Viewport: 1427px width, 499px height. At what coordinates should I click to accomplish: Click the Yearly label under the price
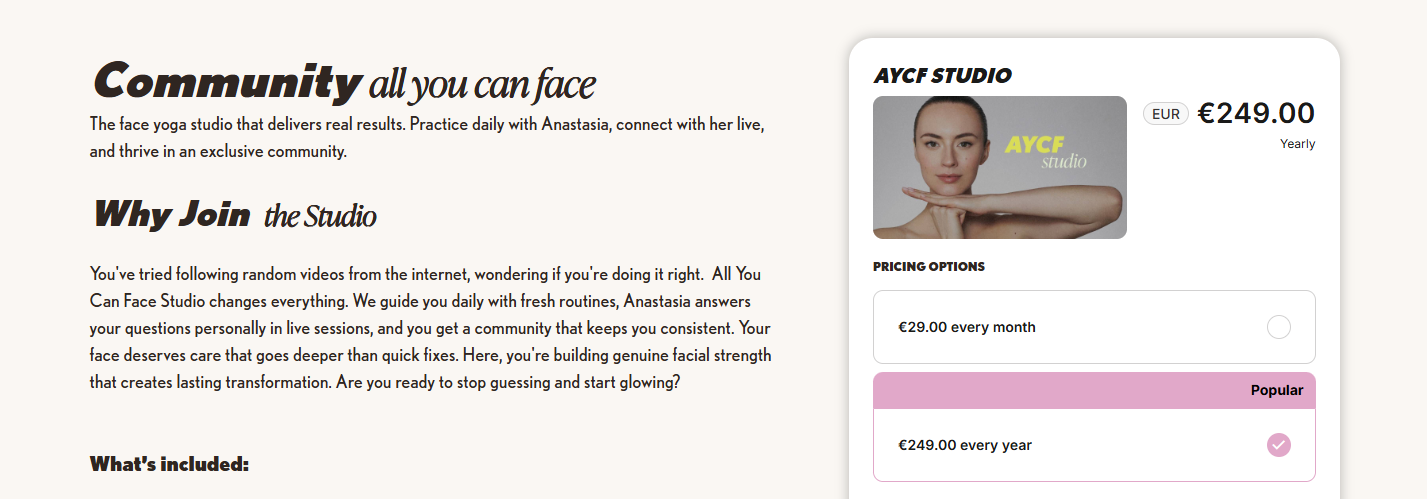pyautogui.click(x=1297, y=144)
